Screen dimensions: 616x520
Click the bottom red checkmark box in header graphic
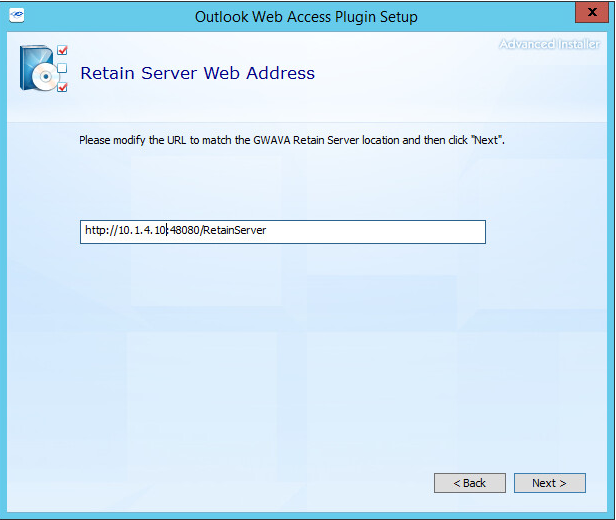click(62, 87)
